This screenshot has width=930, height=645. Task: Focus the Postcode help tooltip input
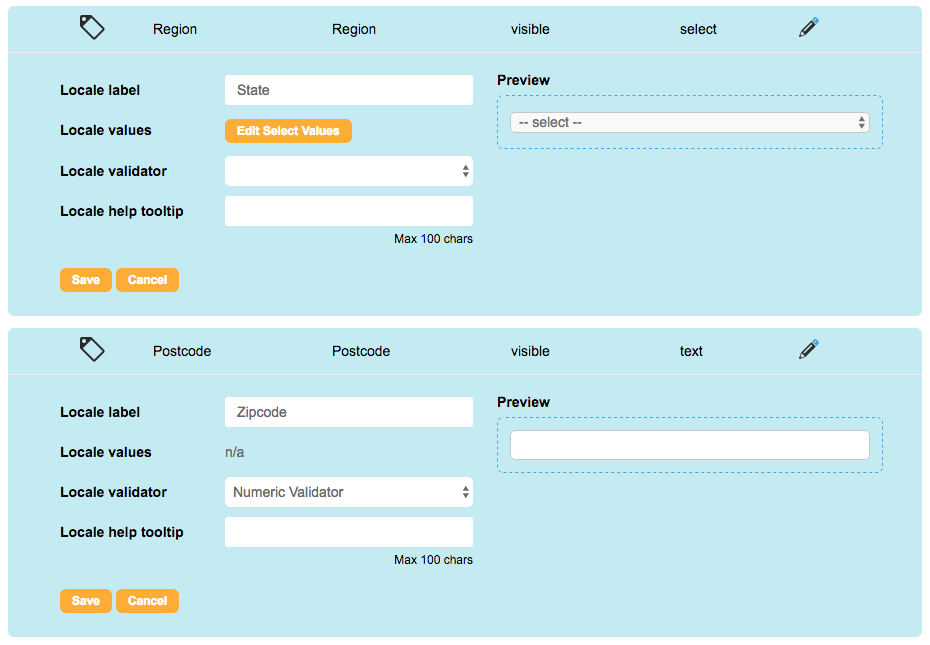point(348,532)
